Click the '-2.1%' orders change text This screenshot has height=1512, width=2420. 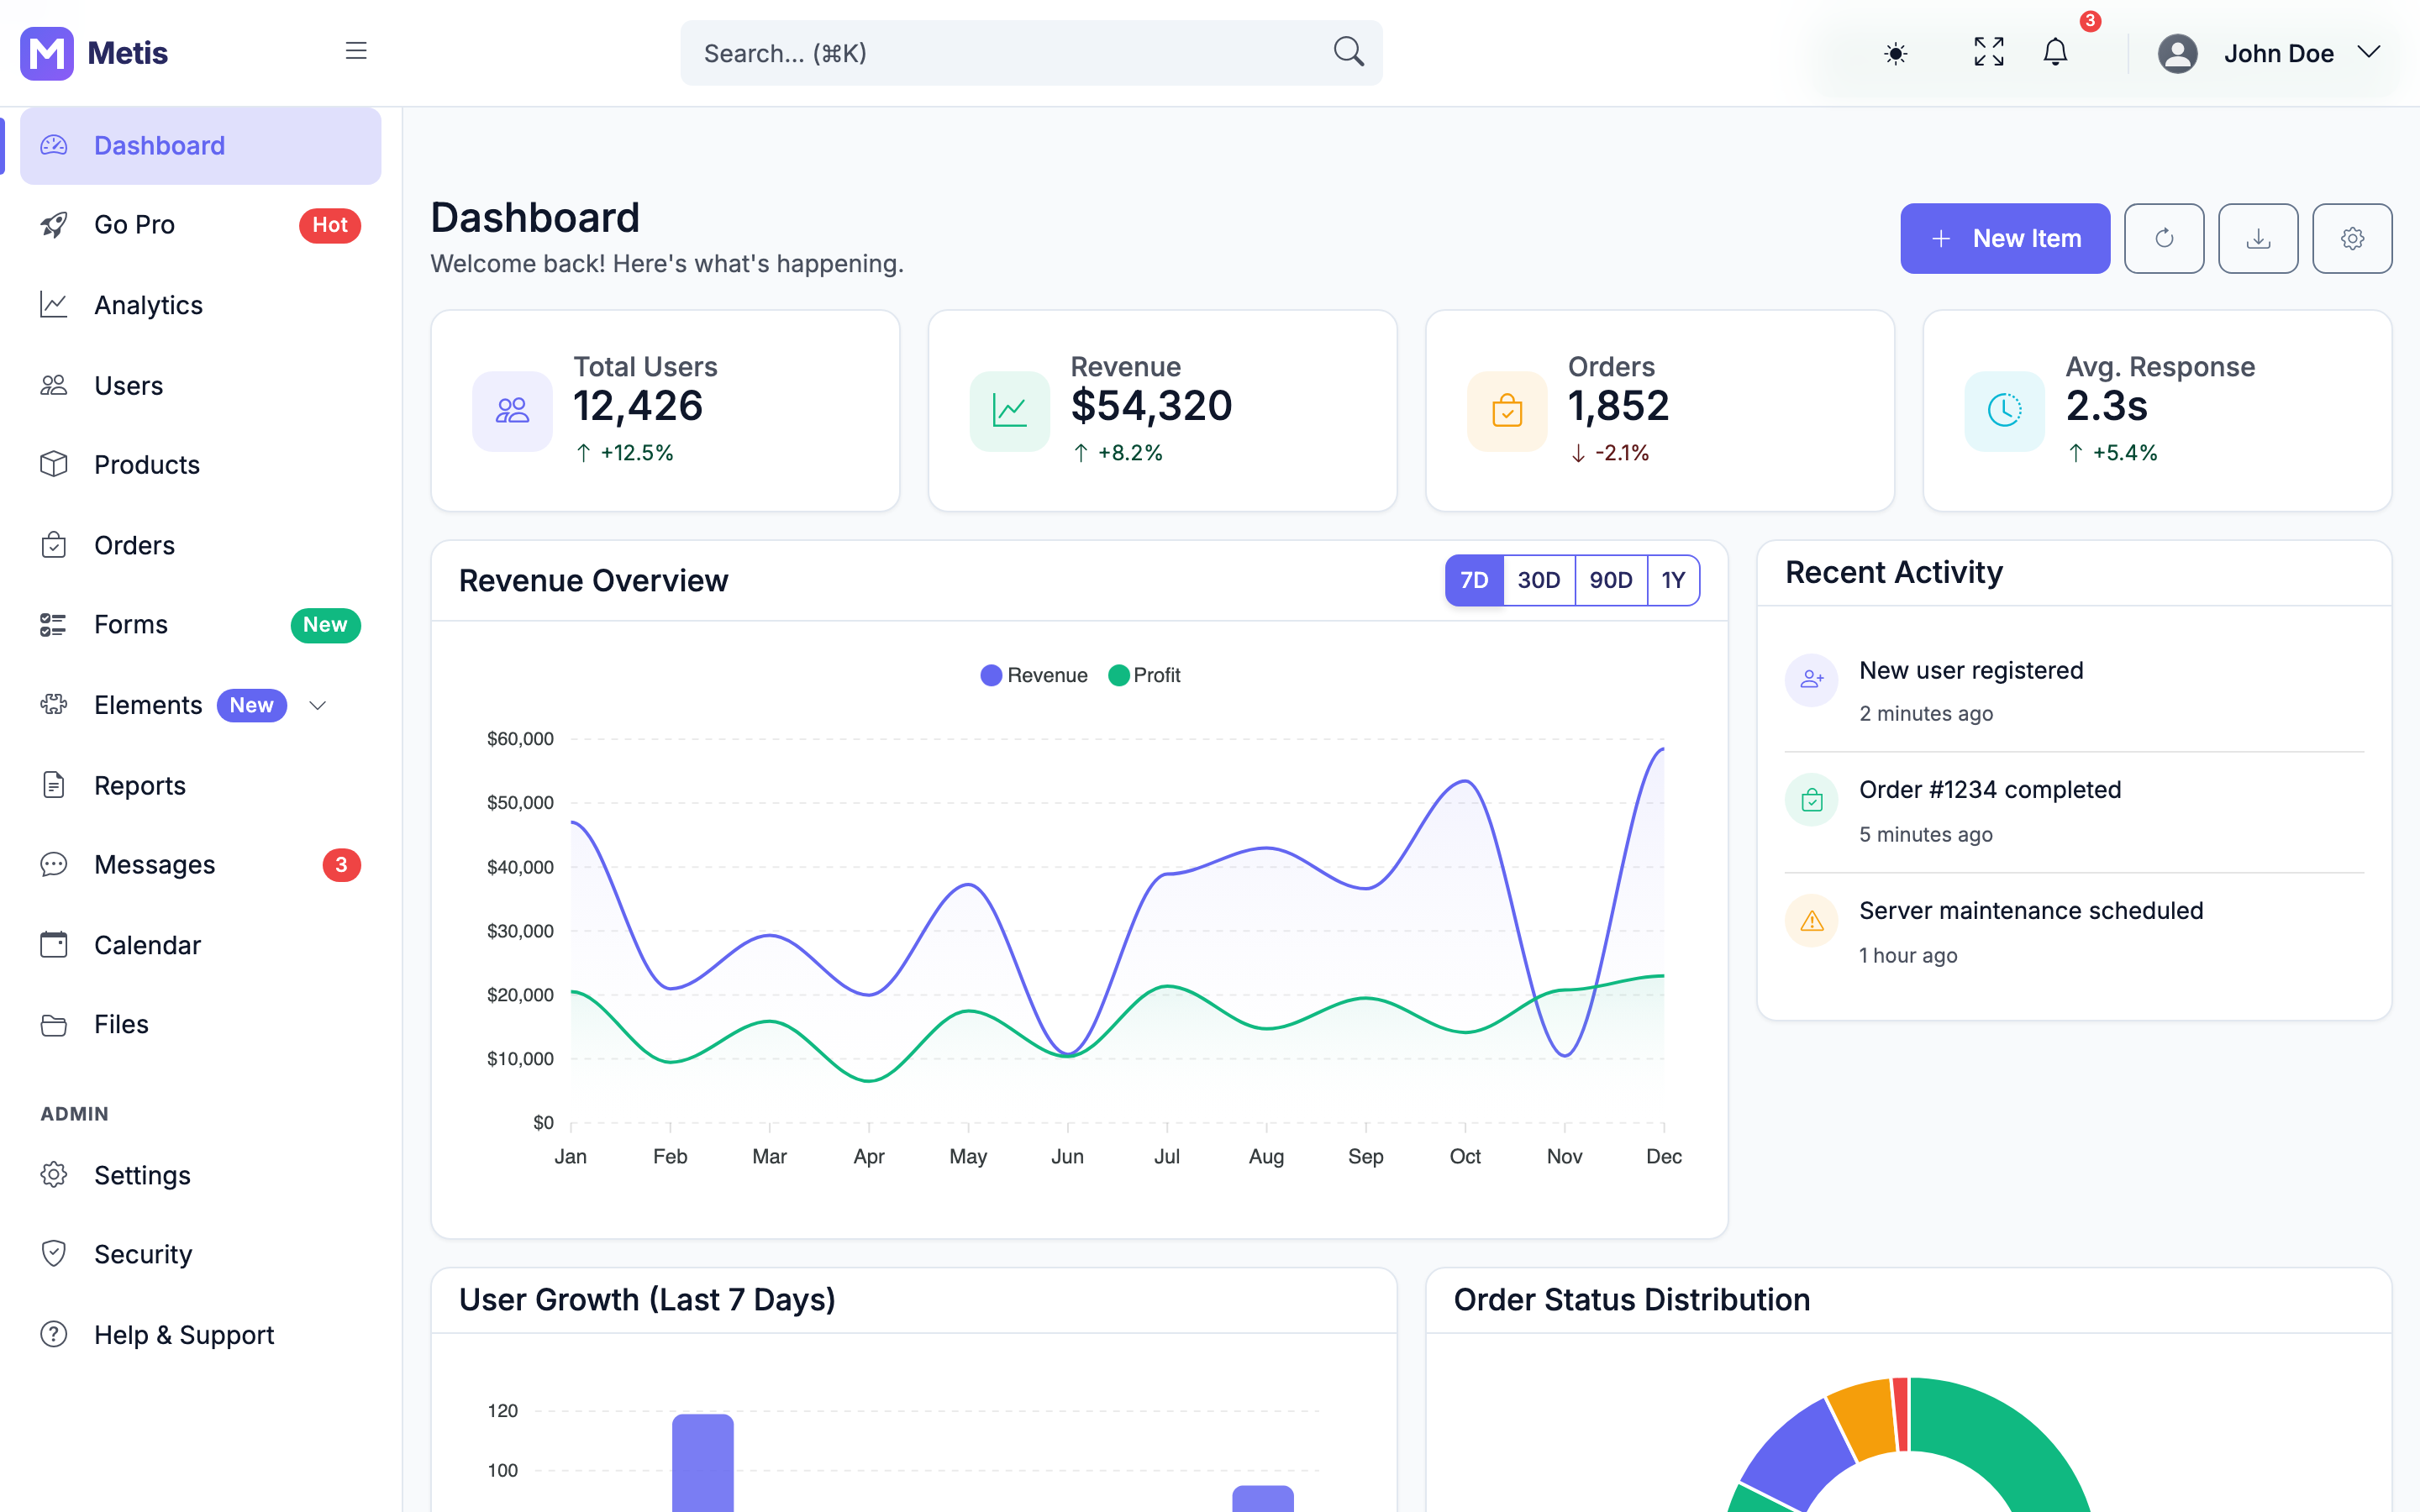pyautogui.click(x=1622, y=453)
